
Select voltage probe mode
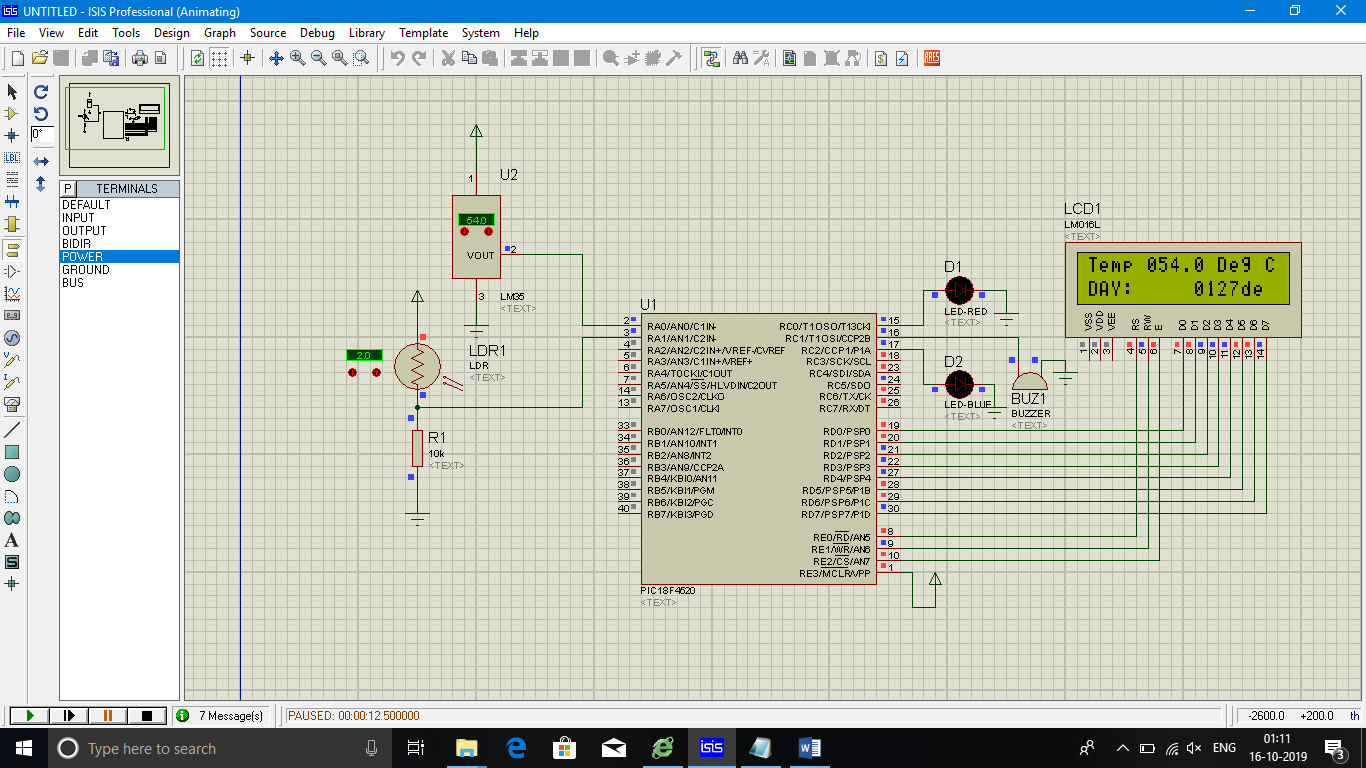pyautogui.click(x=12, y=360)
